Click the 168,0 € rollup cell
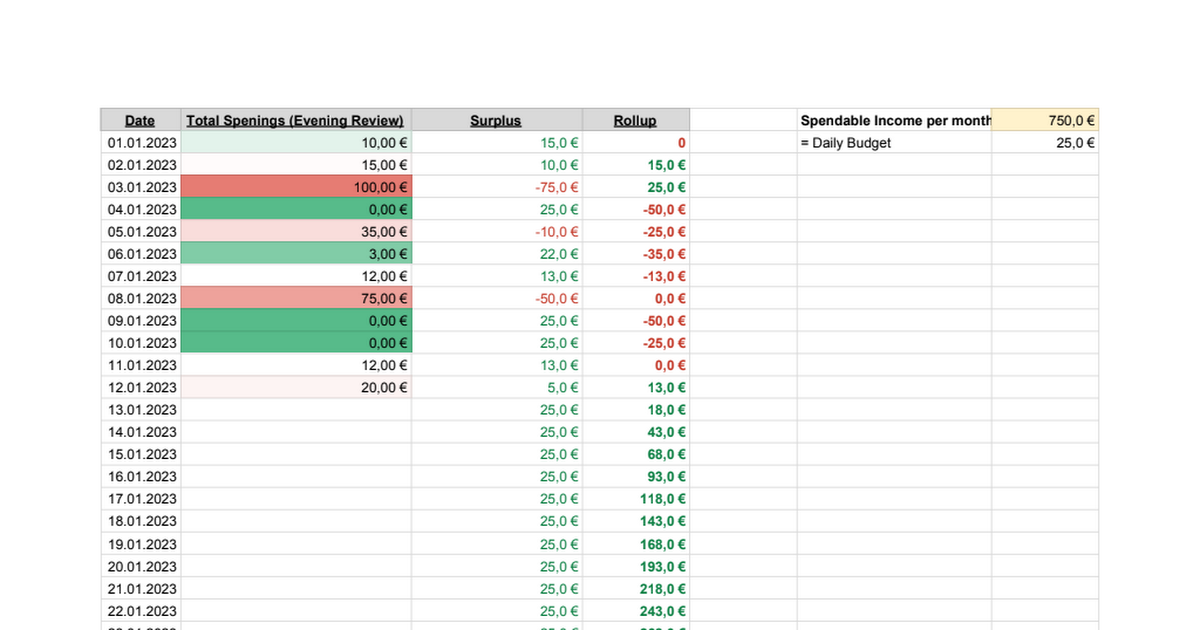 [x=635, y=544]
